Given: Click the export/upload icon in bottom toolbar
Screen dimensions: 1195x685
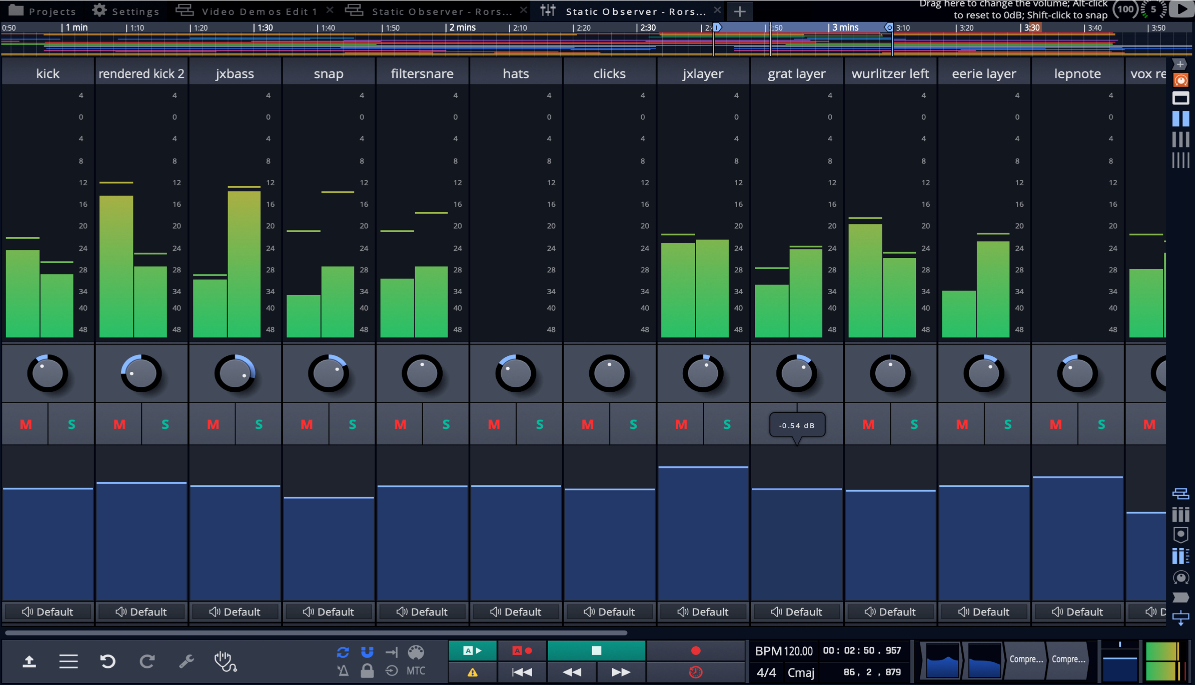Looking at the screenshot, I should click(x=29, y=661).
